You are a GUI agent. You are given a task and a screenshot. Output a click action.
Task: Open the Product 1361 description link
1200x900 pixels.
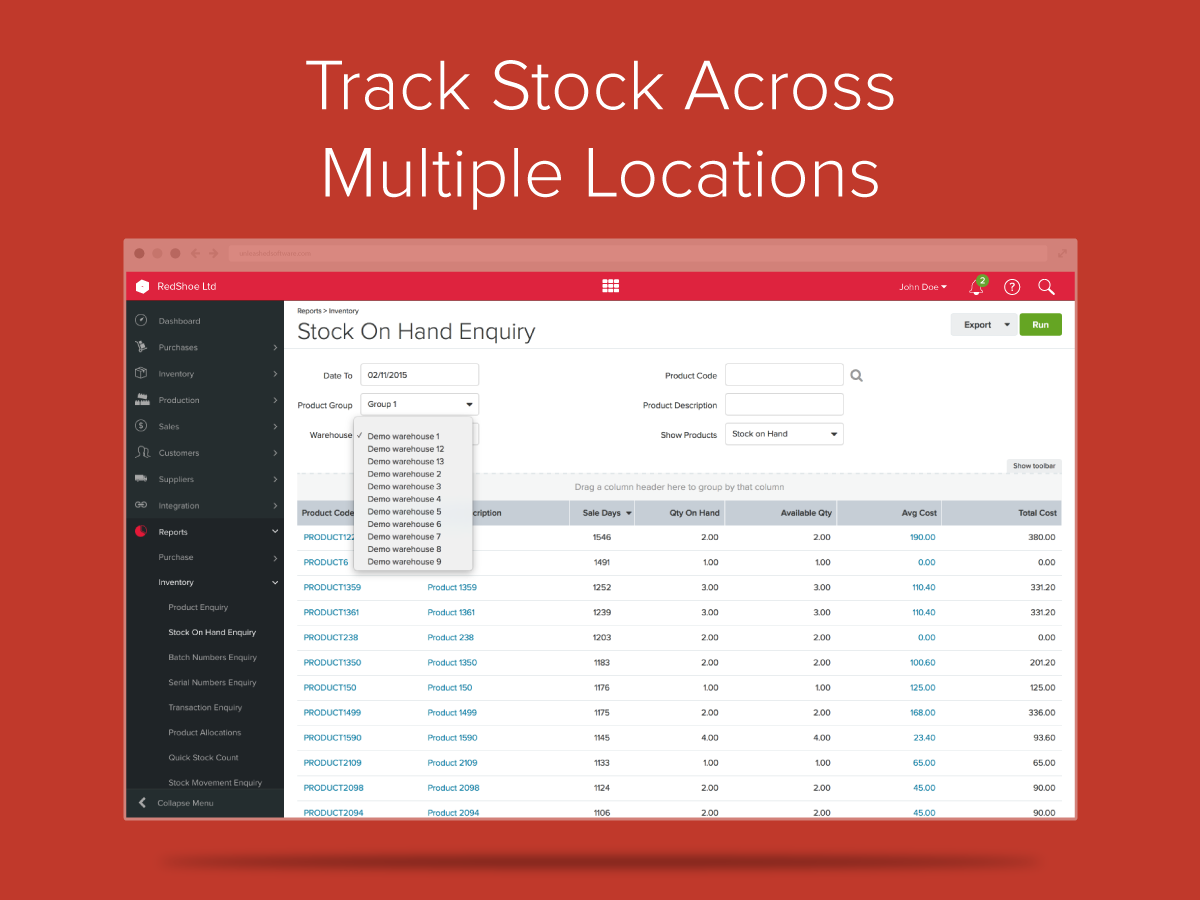tap(451, 612)
